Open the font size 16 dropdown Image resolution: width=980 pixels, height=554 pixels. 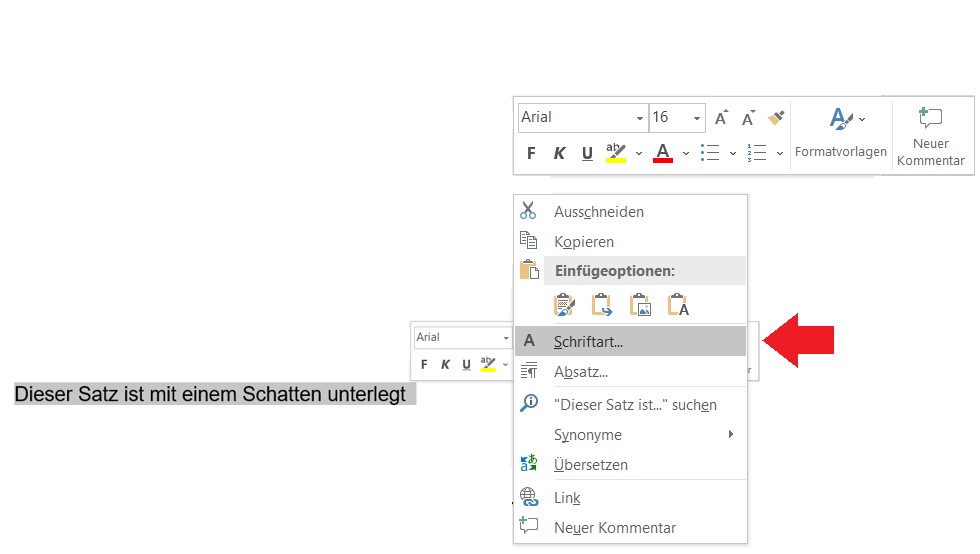click(x=697, y=118)
